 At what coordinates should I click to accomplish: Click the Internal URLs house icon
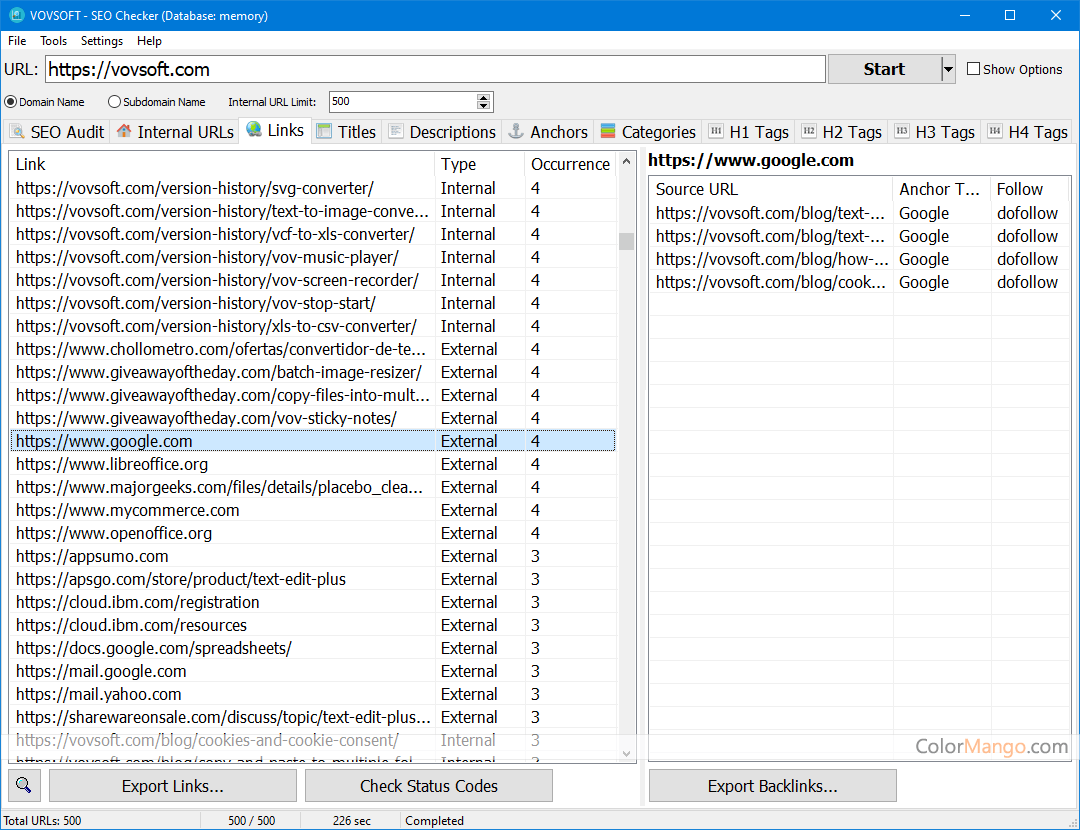124,132
